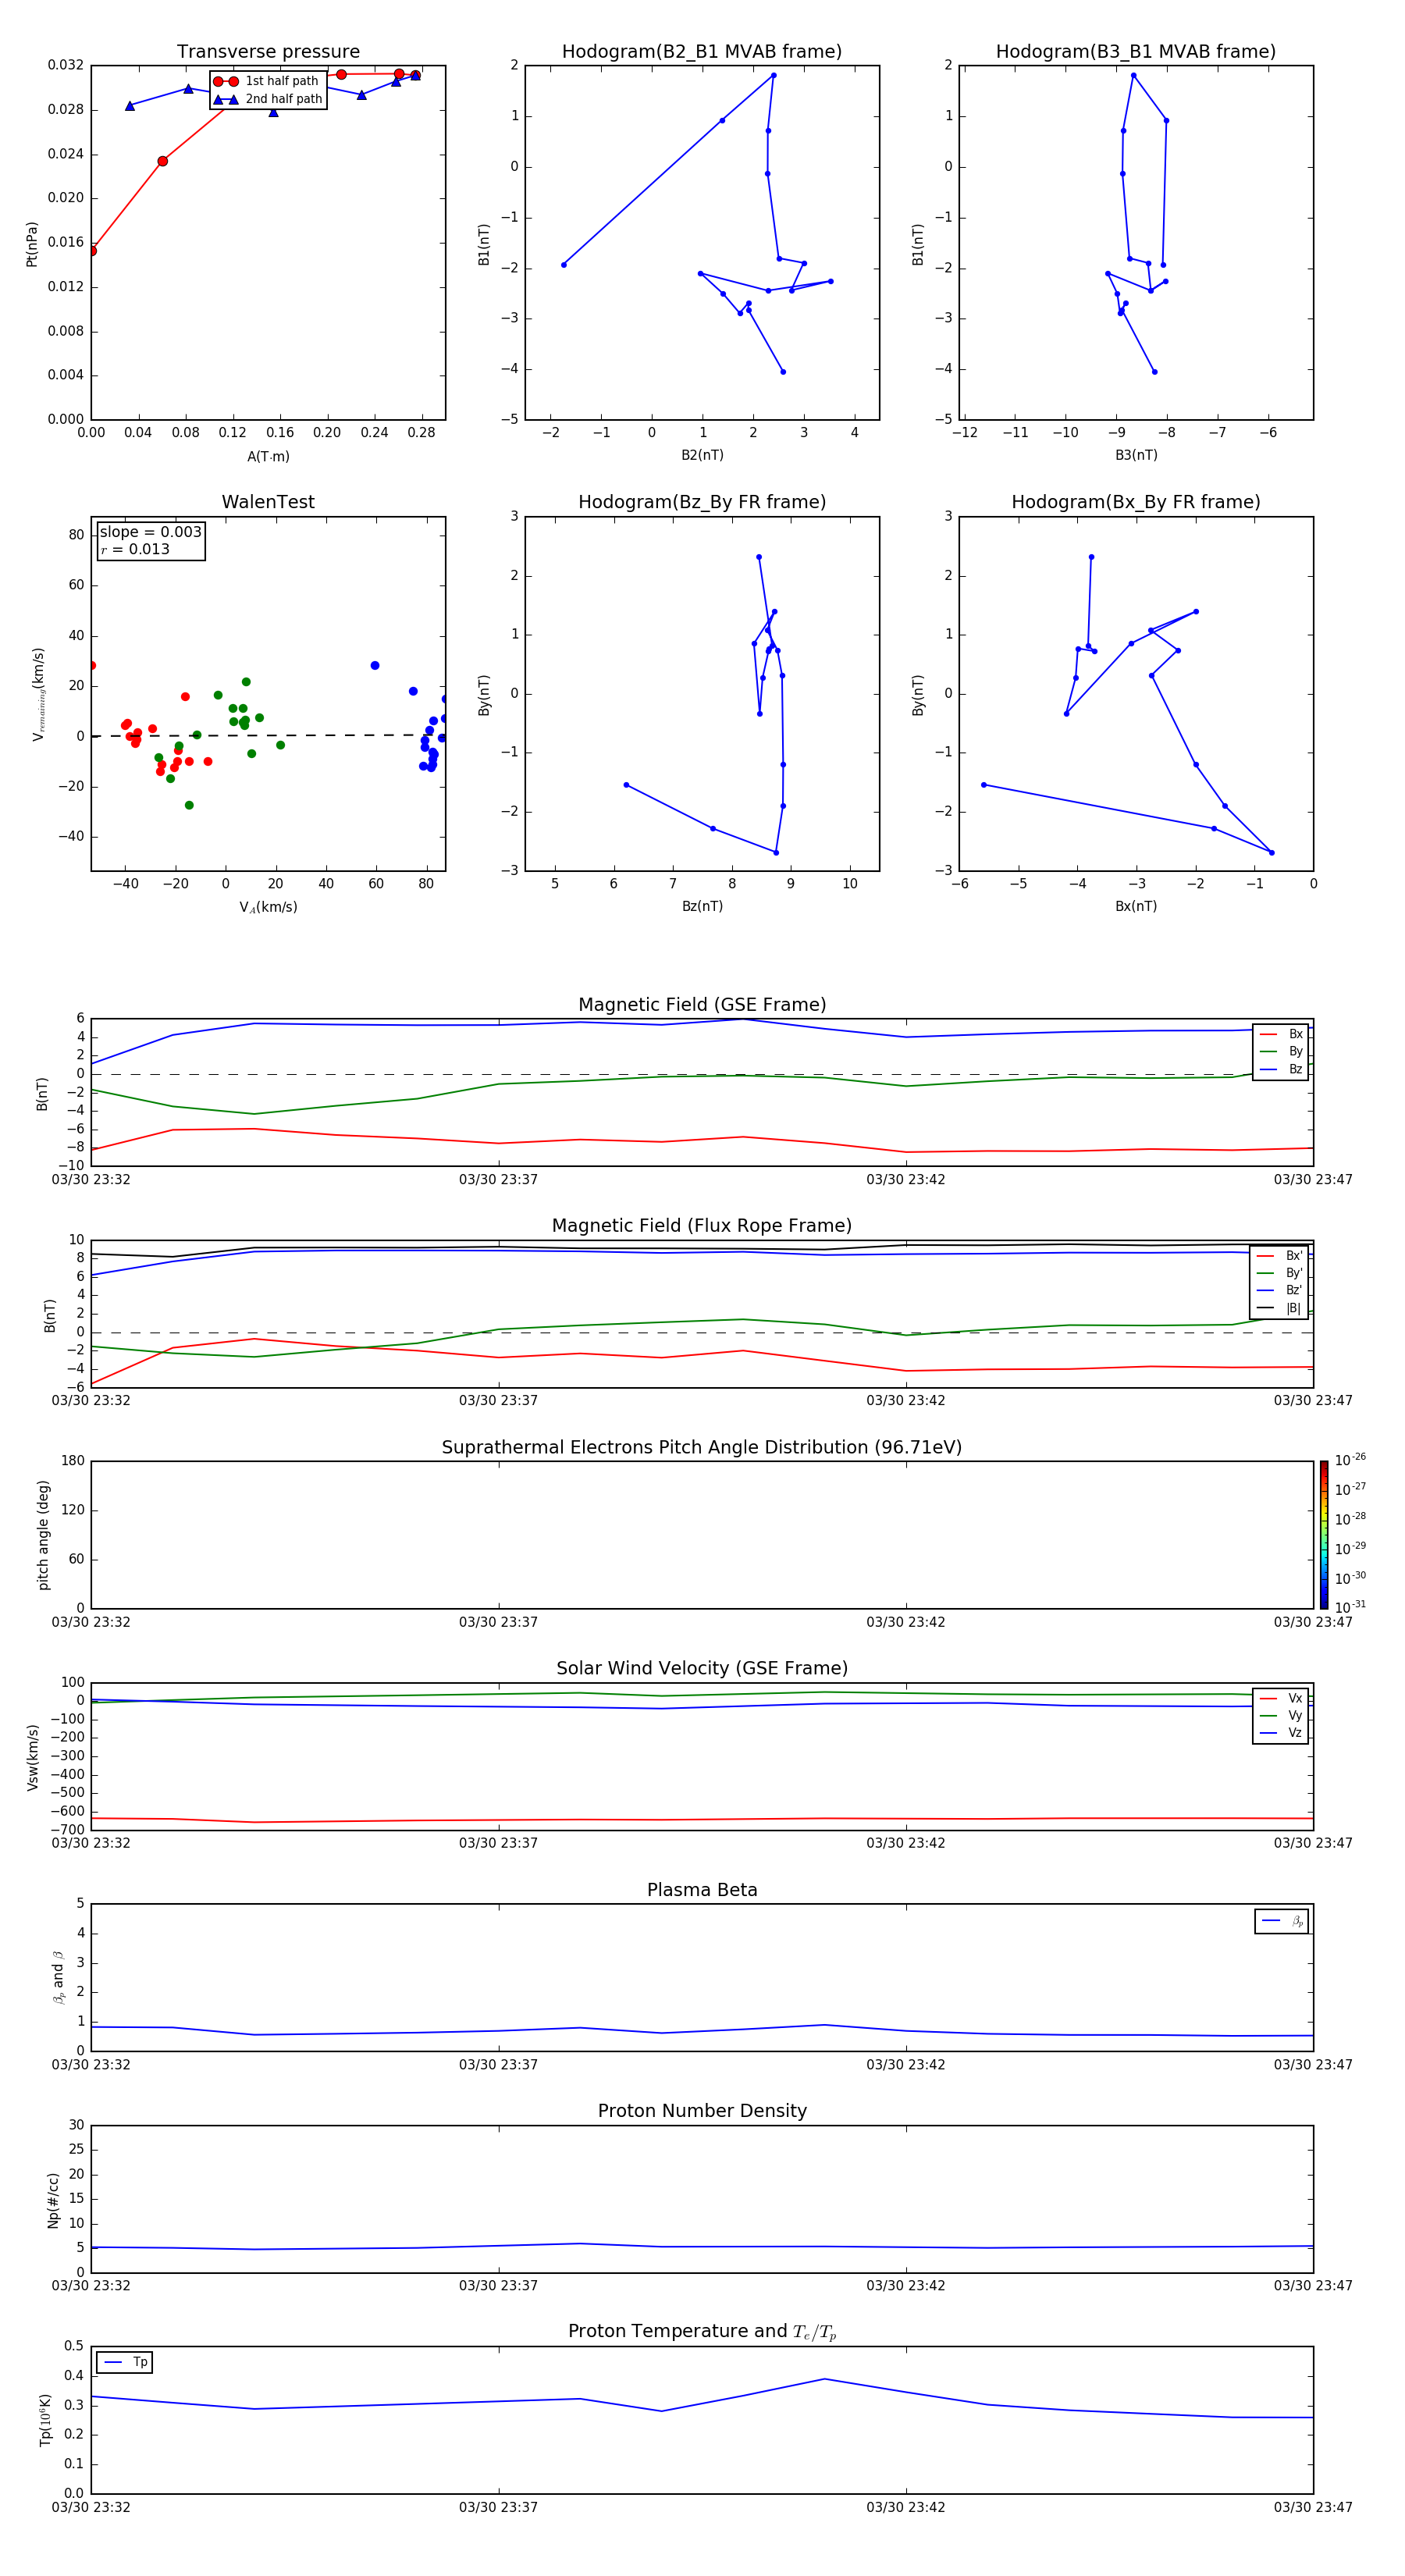1405x2576 pixels.
Task: Select the Tp legend entry in temperature plot
Action: click(x=125, y=2362)
